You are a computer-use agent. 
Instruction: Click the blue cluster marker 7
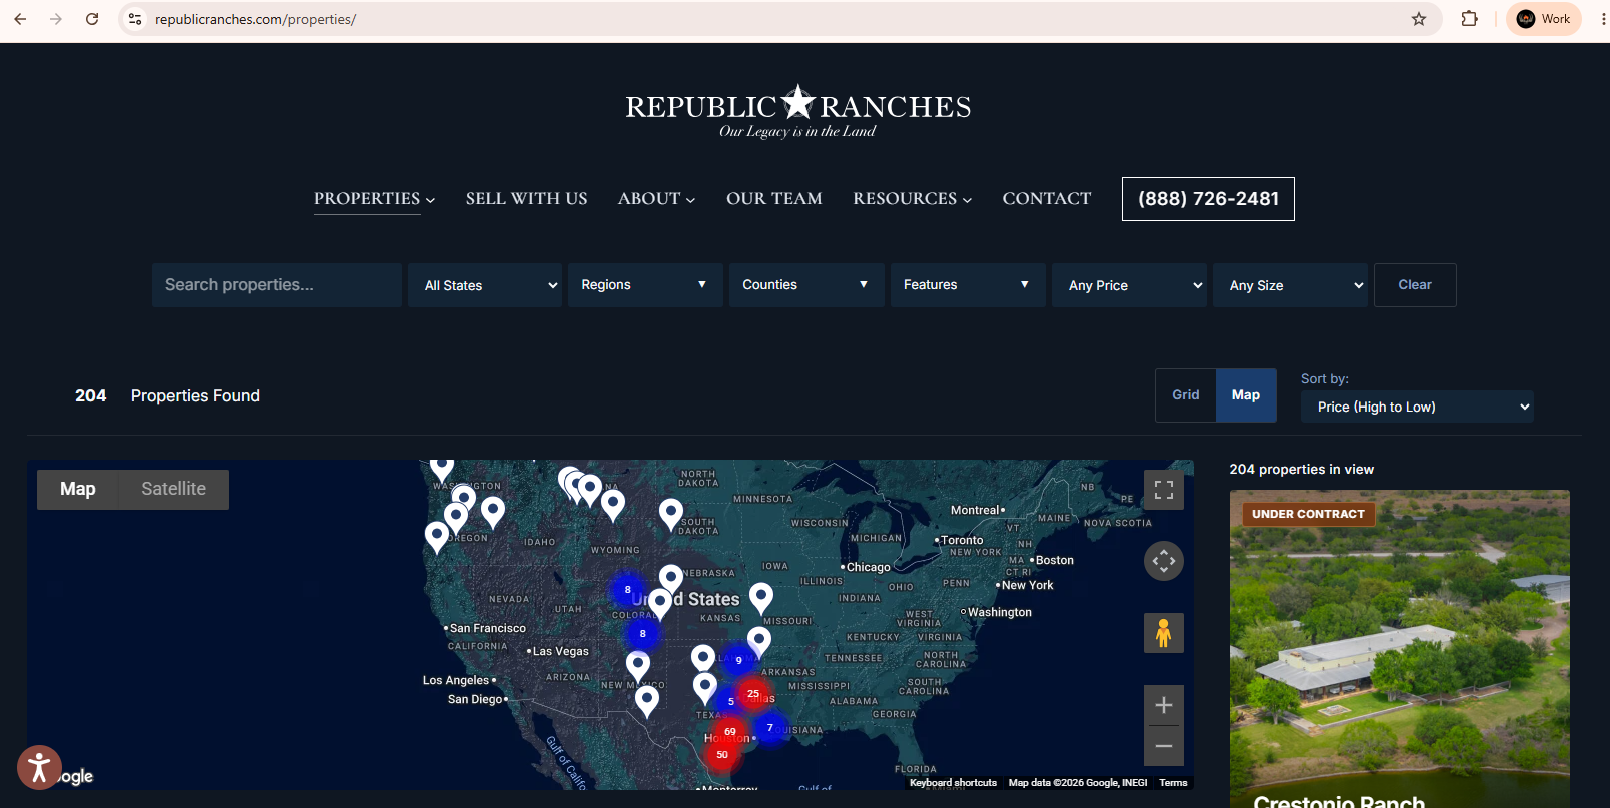tap(769, 728)
